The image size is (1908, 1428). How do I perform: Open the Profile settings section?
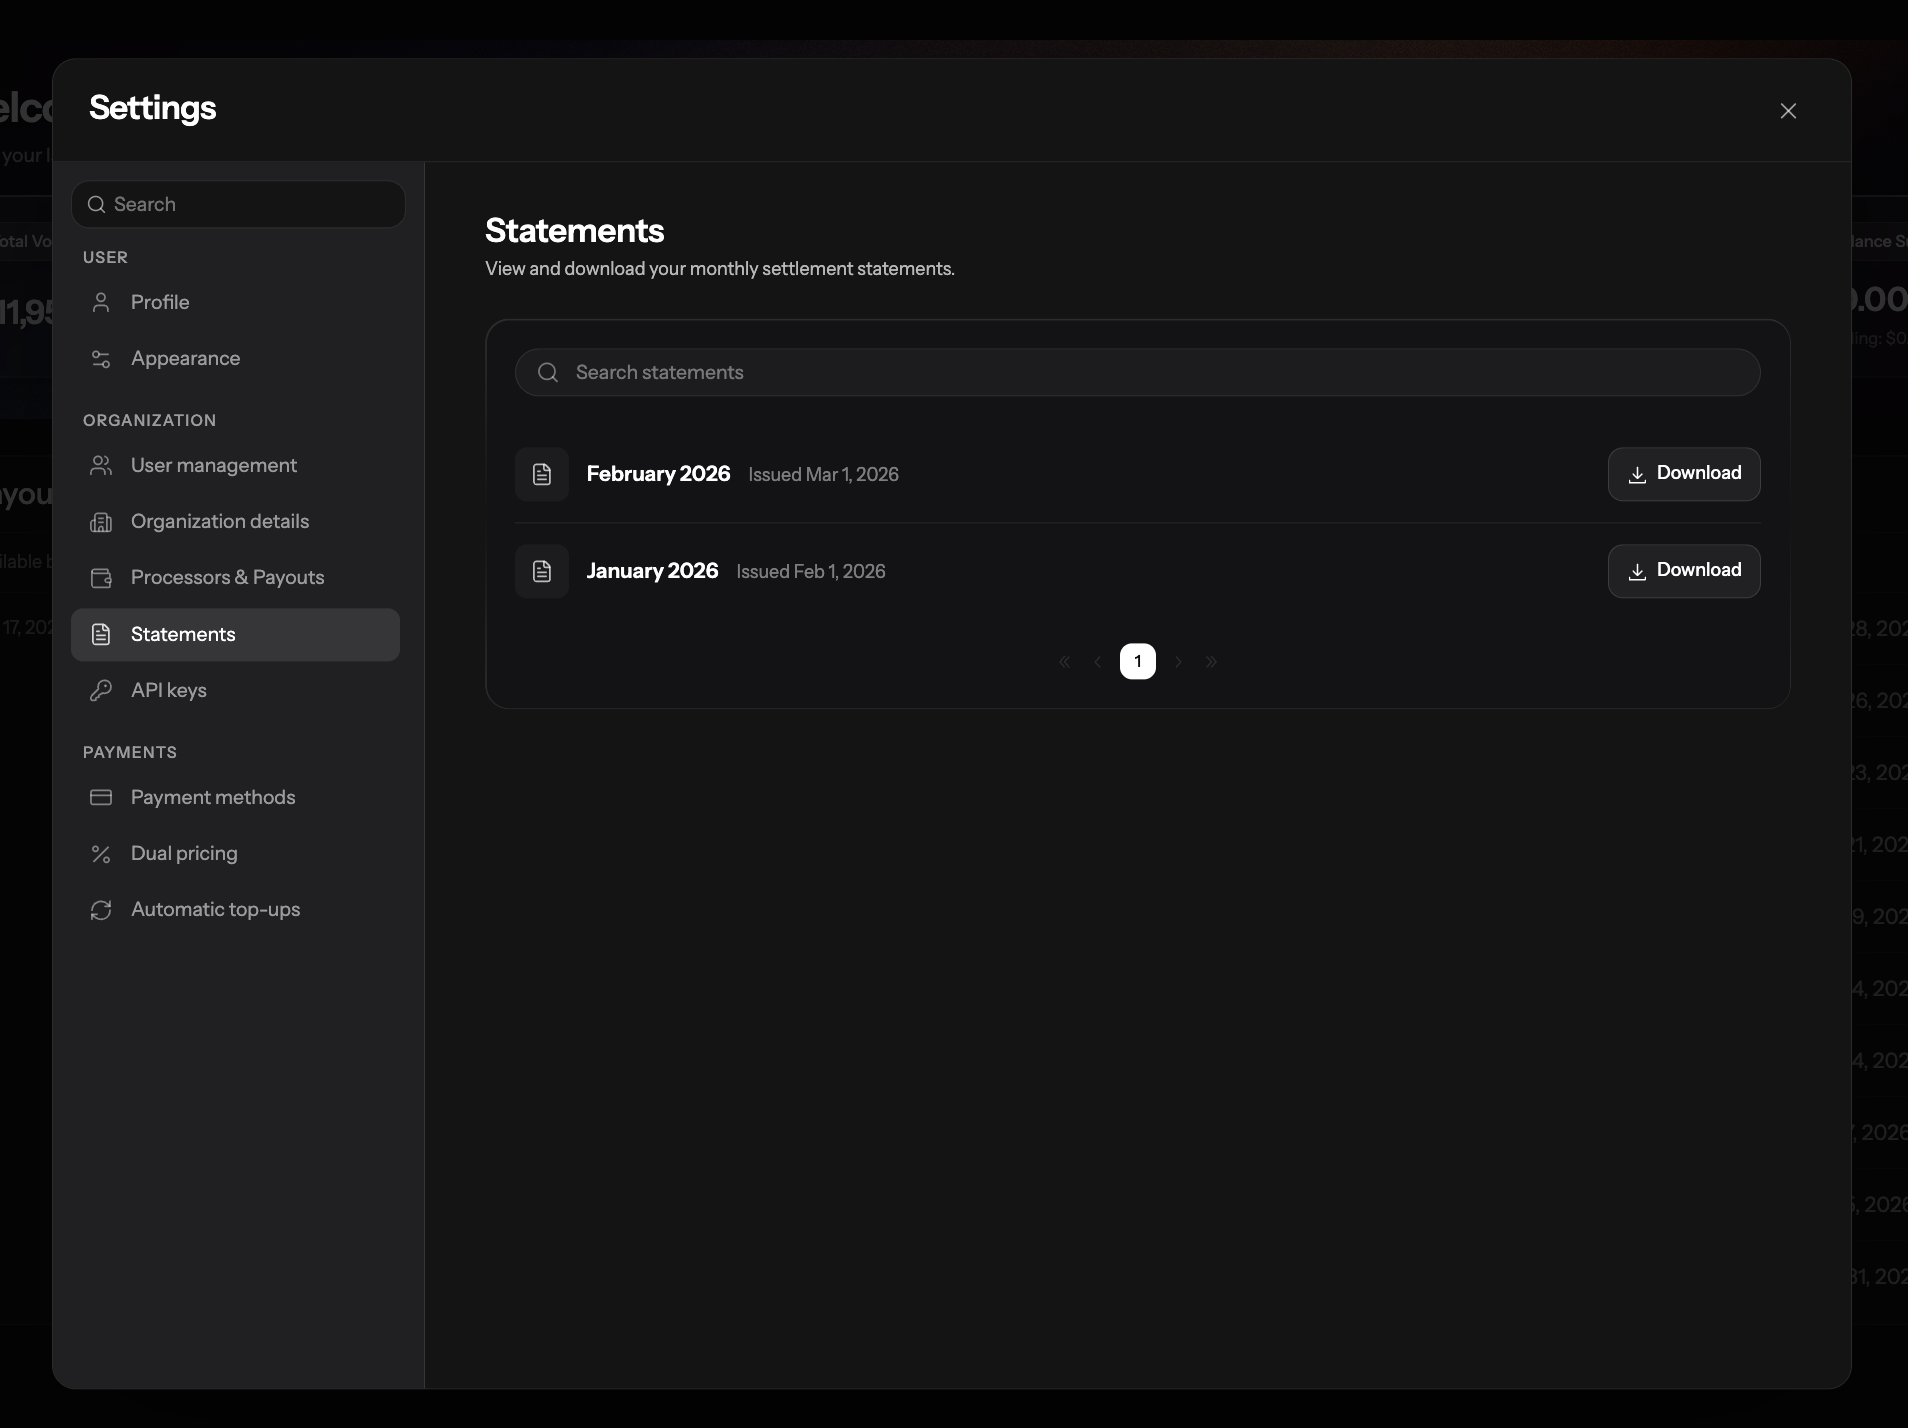coord(235,302)
